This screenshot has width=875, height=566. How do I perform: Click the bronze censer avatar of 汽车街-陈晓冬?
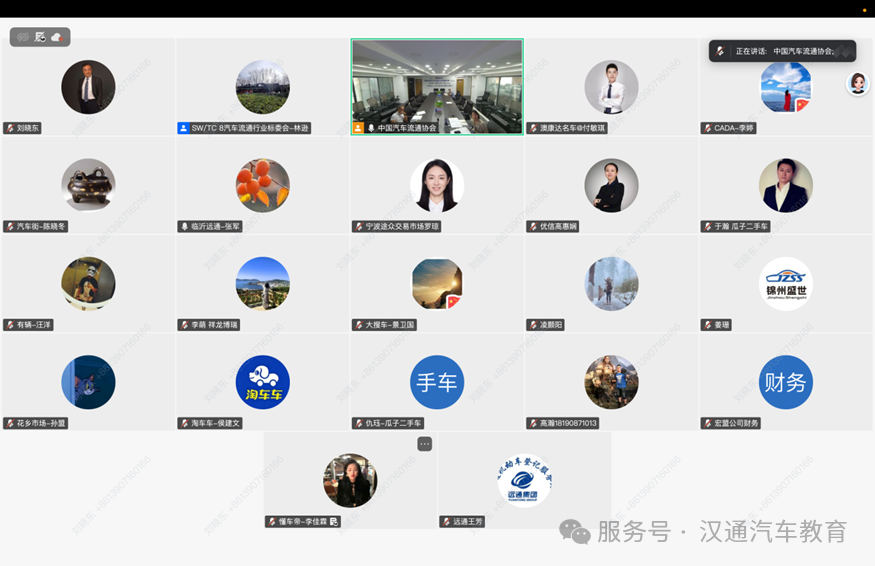tap(88, 185)
